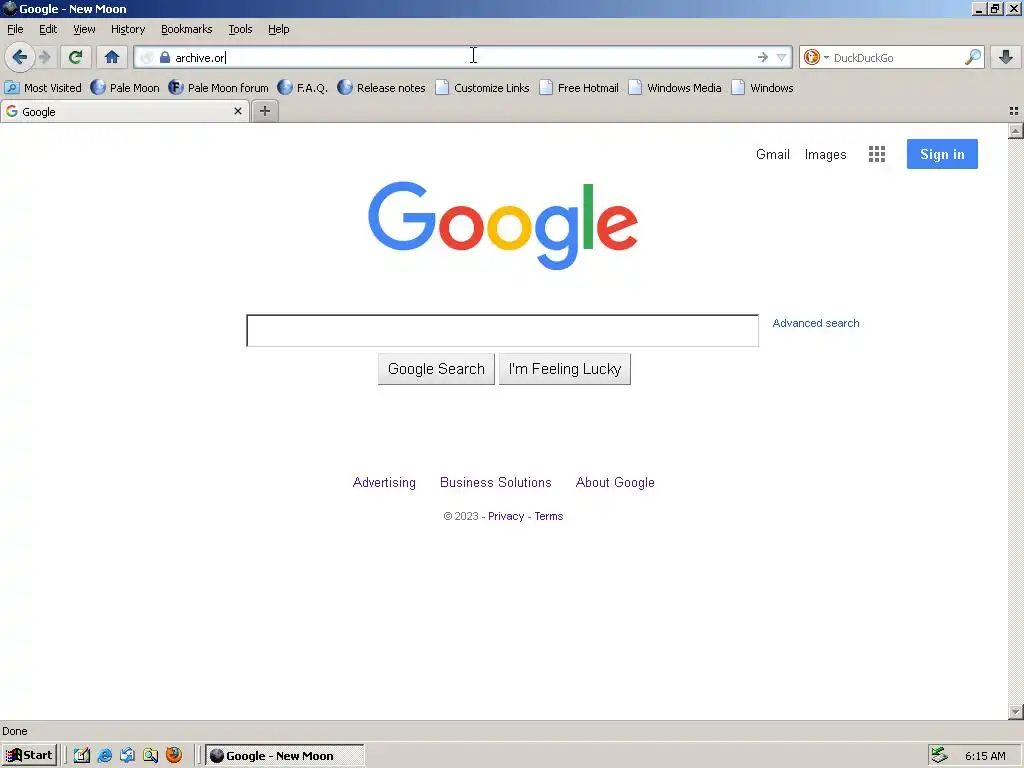Open the History menu
This screenshot has width=1024, height=768.
pyautogui.click(x=128, y=29)
